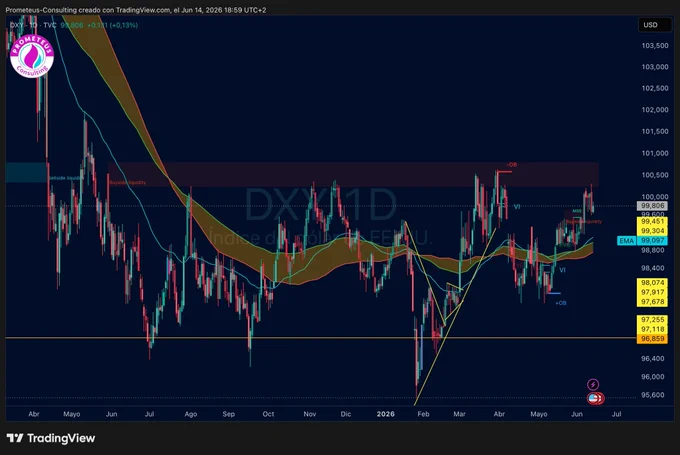
Task: Click the 2026 year label on time axis
Action: (386, 414)
